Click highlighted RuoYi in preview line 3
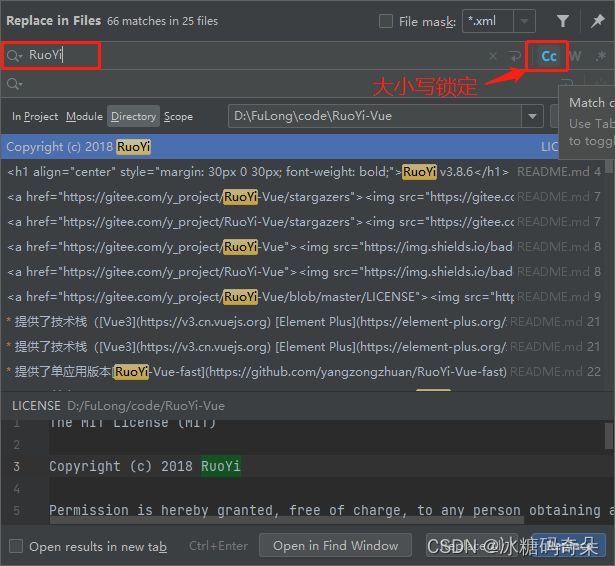615x566 pixels. (221, 466)
